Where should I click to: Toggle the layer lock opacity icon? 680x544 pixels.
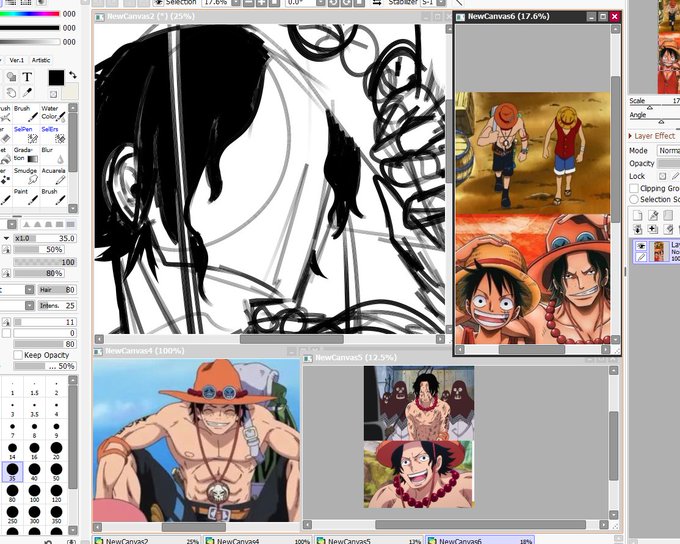coord(662,176)
